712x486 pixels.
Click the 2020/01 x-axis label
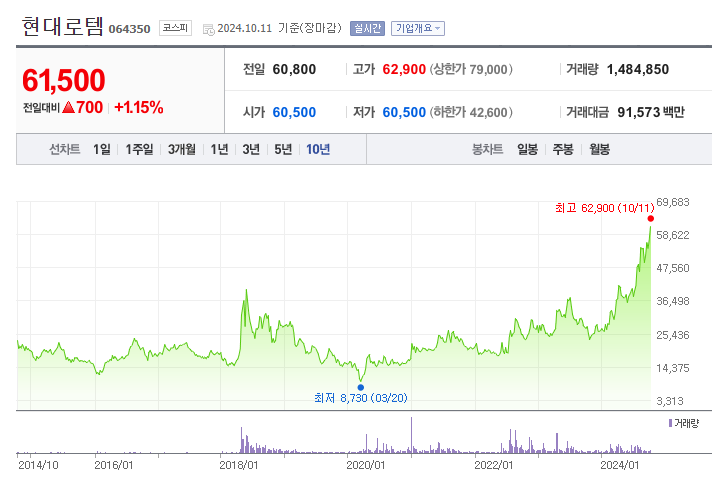[x=366, y=466]
